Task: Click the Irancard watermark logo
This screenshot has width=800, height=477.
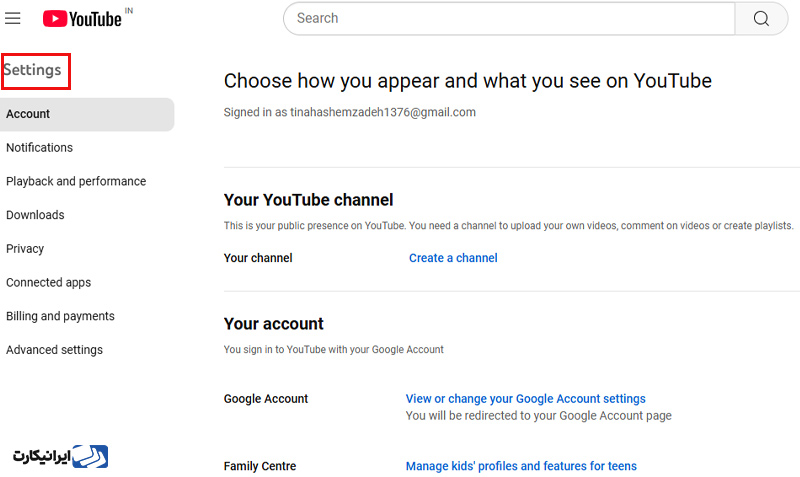Action: tap(60, 456)
